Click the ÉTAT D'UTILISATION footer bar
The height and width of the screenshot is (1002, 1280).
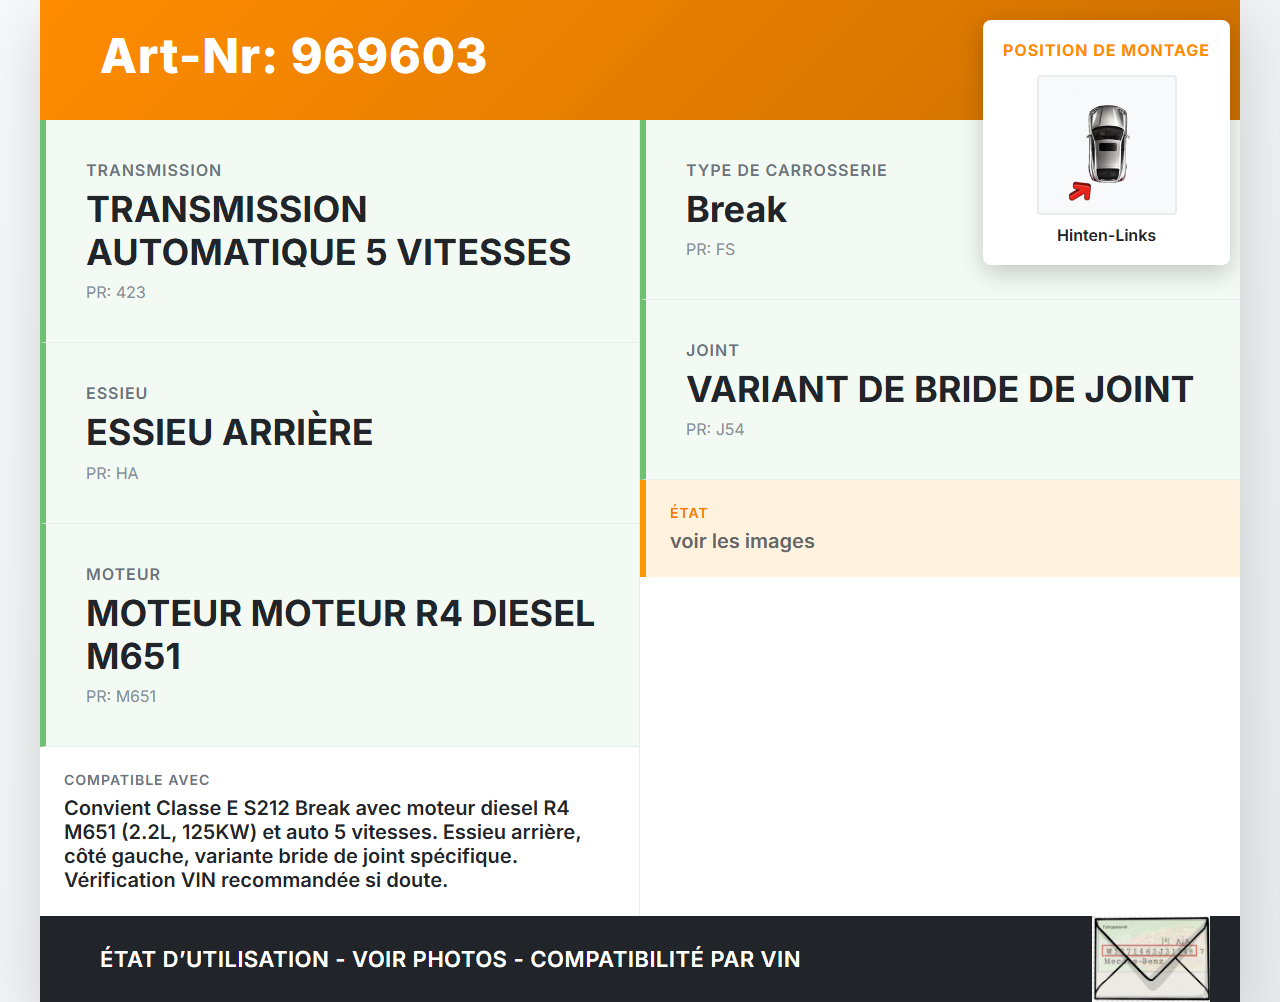(x=450, y=958)
